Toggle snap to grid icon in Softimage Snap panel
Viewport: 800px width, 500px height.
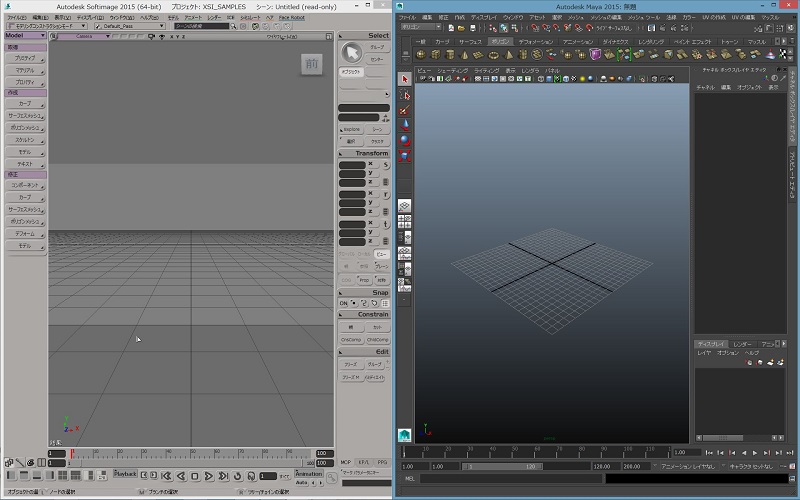click(385, 303)
